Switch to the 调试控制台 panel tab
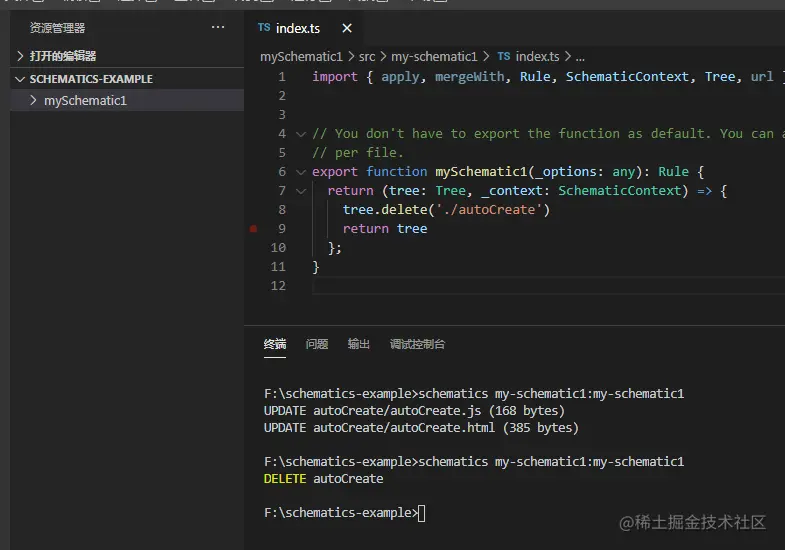Screen dimensions: 785x550 (x=418, y=344)
